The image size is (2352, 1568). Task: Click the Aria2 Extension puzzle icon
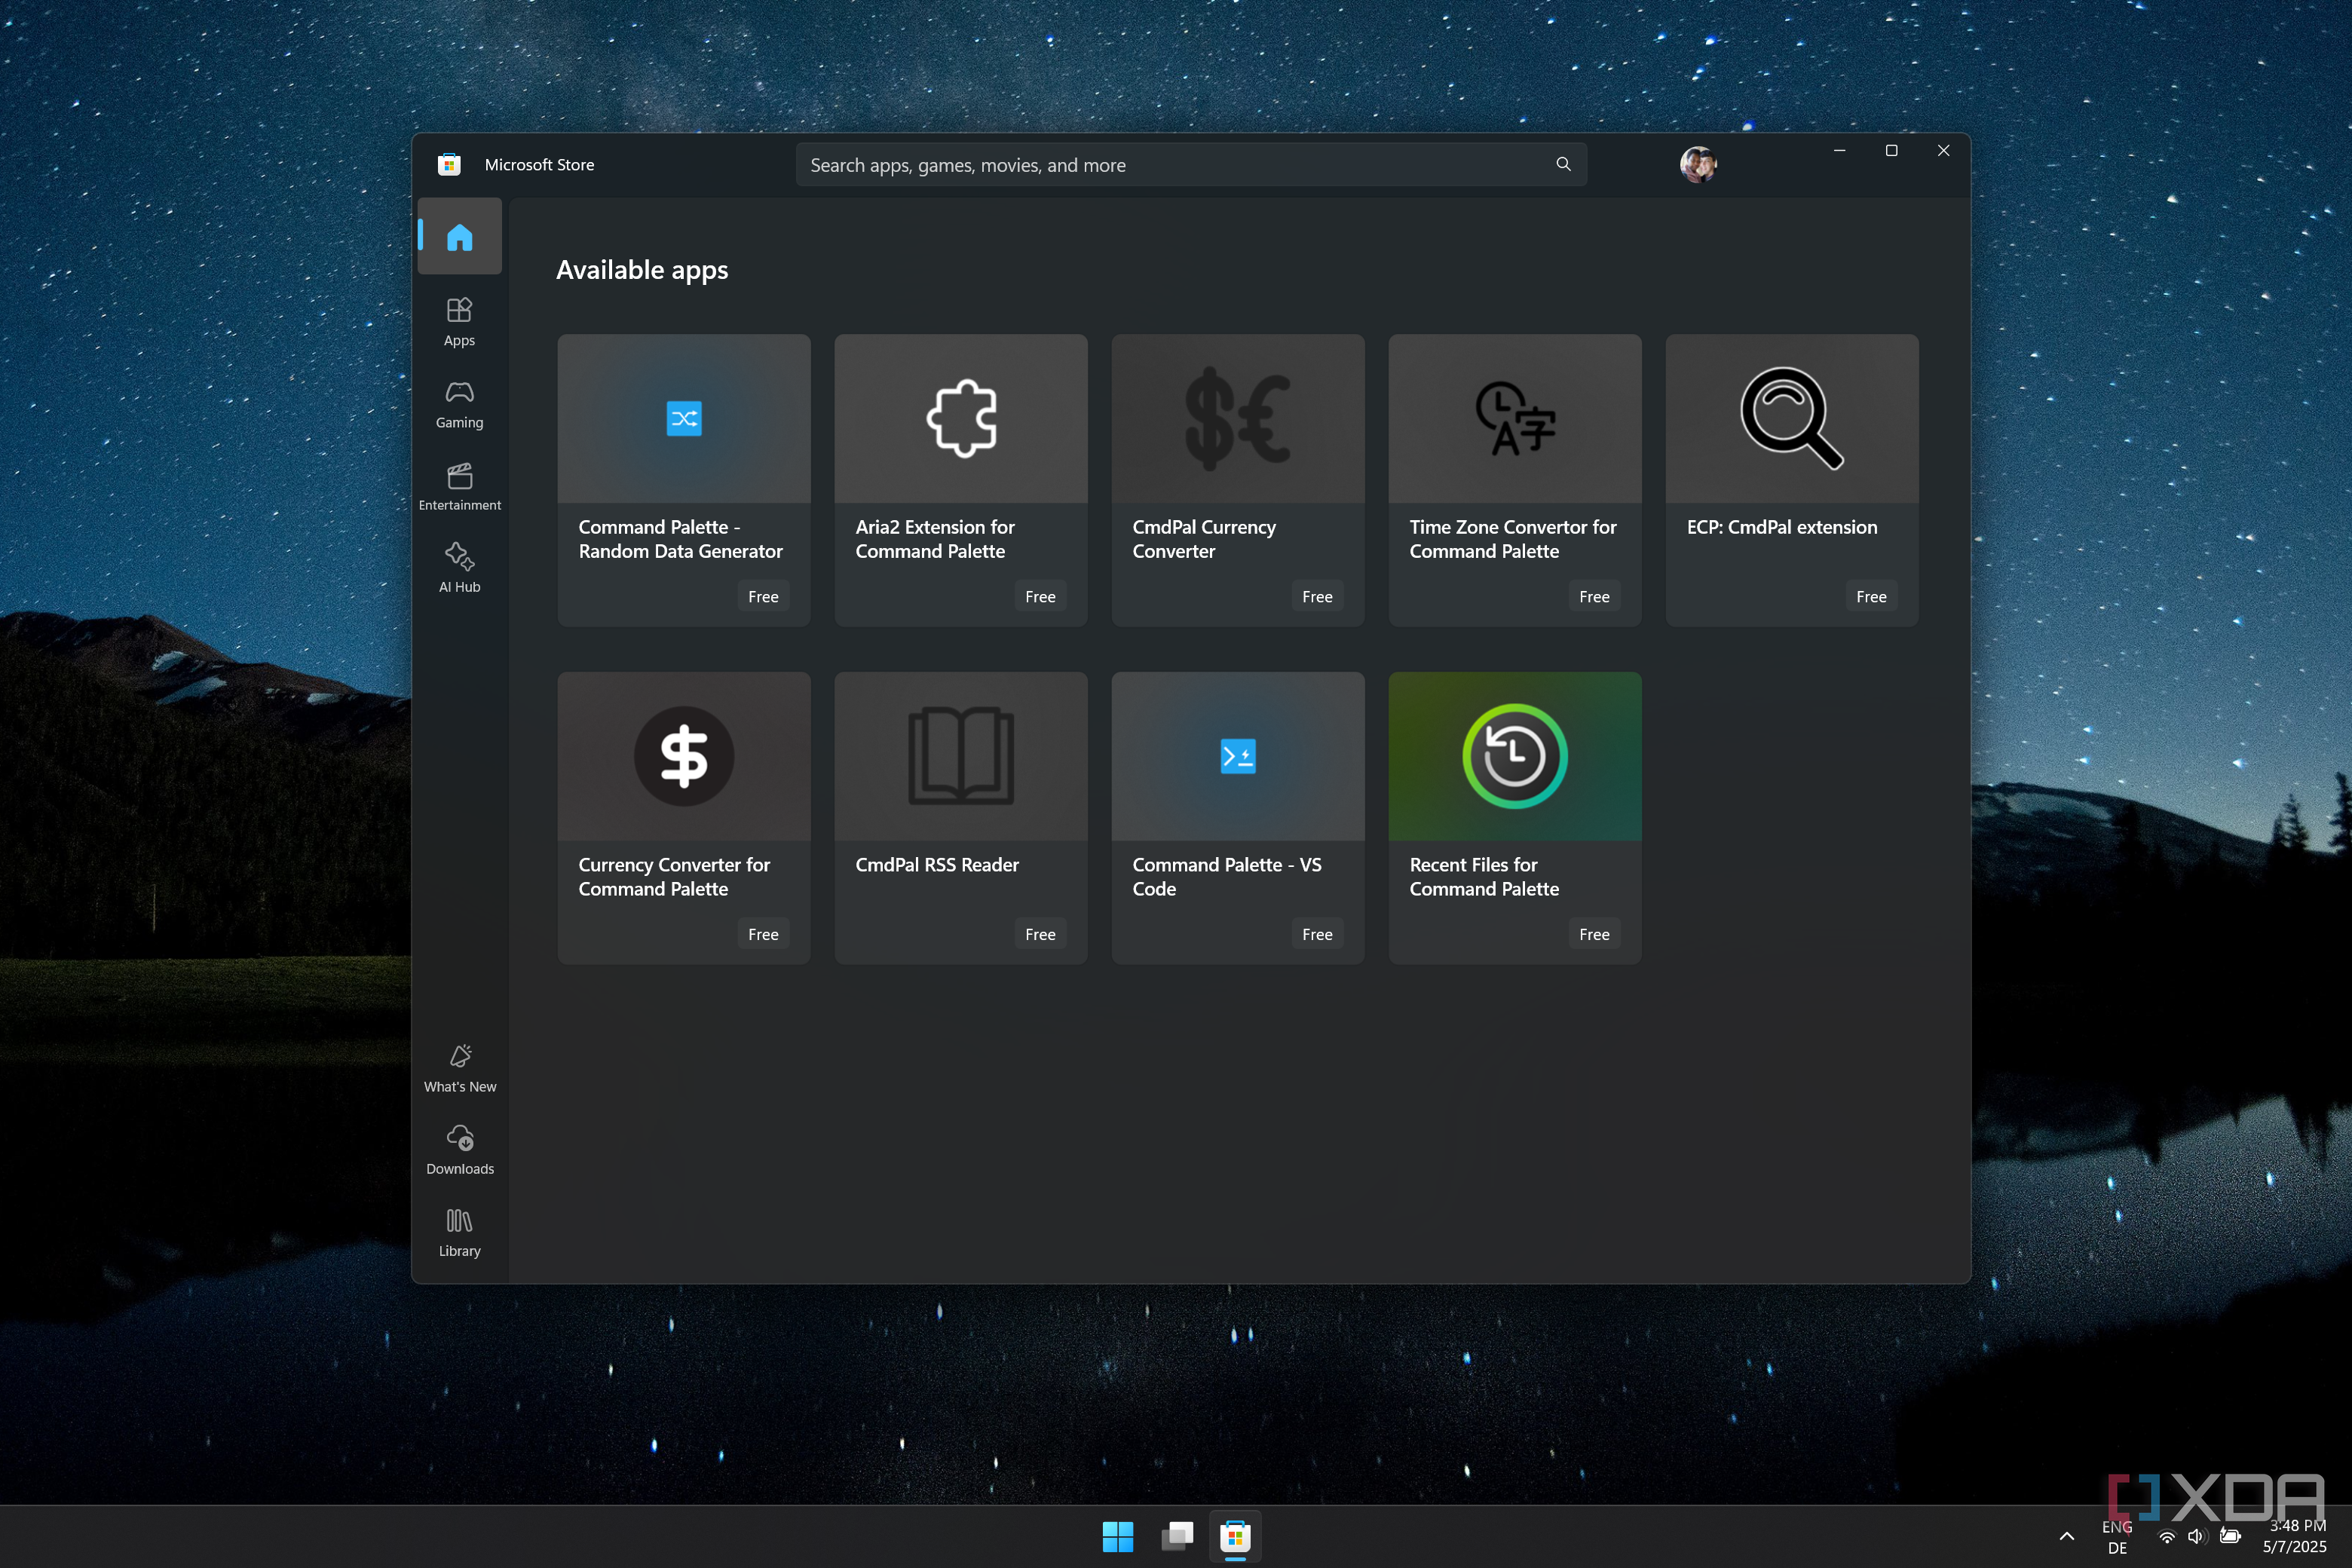[961, 418]
